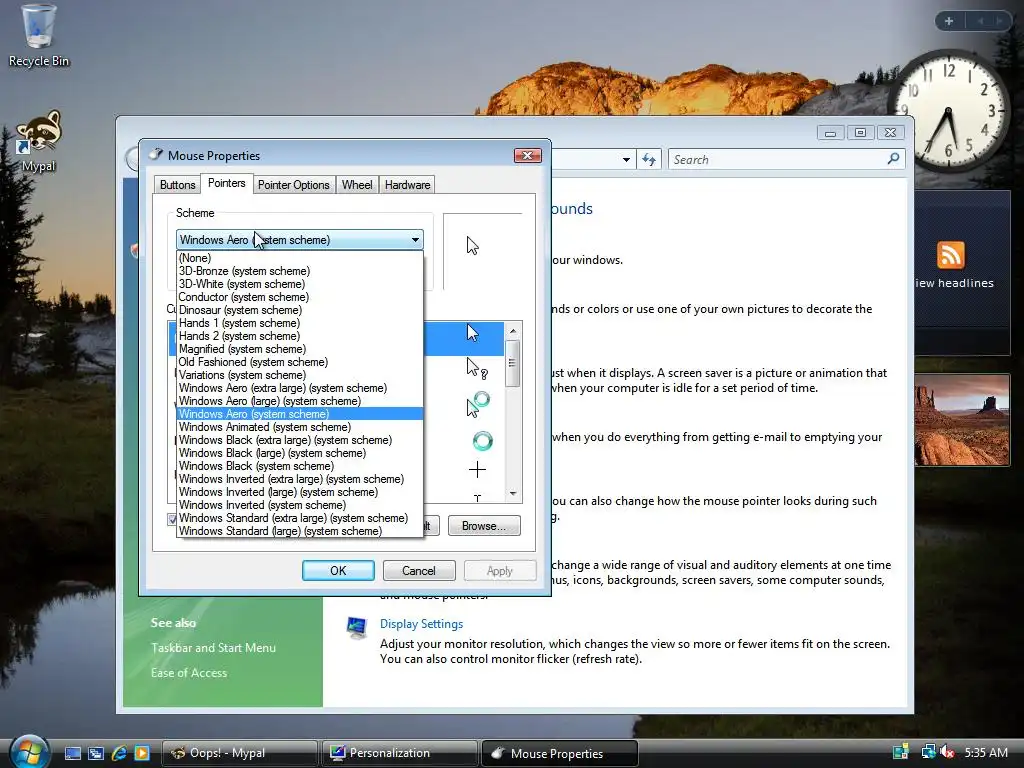Choose Hands 1 system scheme
Image resolution: width=1024 pixels, height=768 pixels.
[x=300, y=323]
